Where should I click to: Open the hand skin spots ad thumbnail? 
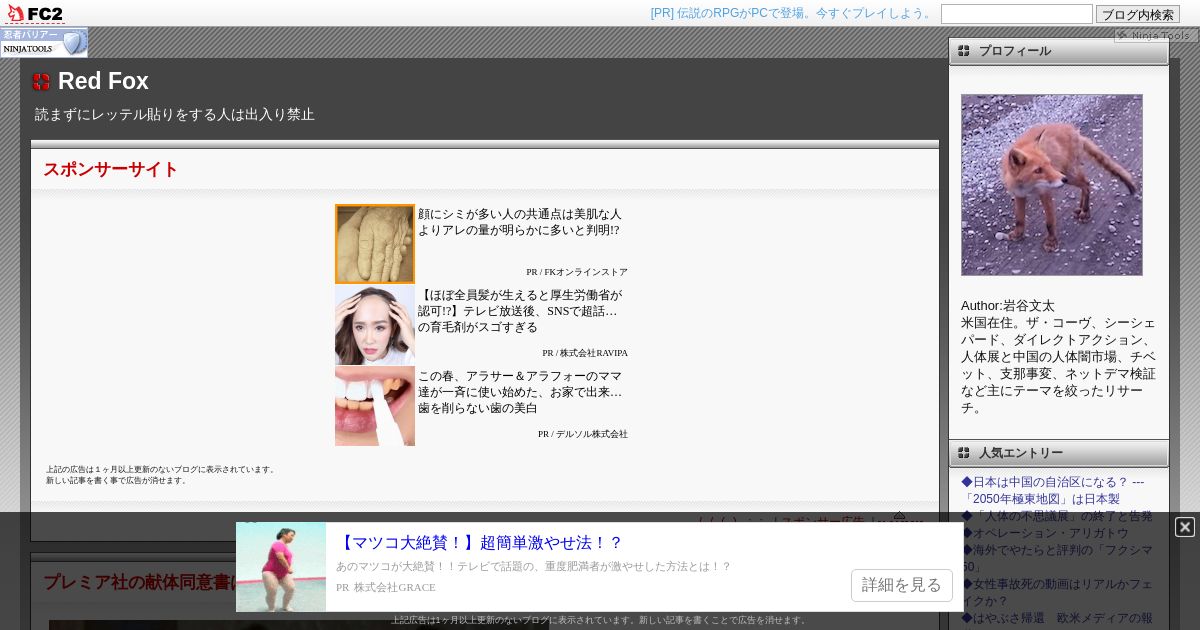tap(375, 244)
